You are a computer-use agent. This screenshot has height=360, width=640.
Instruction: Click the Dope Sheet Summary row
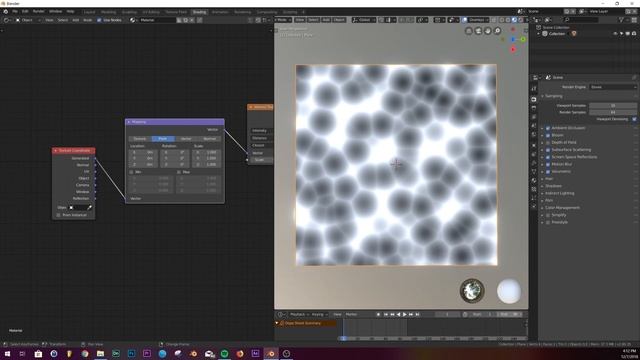coord(306,323)
